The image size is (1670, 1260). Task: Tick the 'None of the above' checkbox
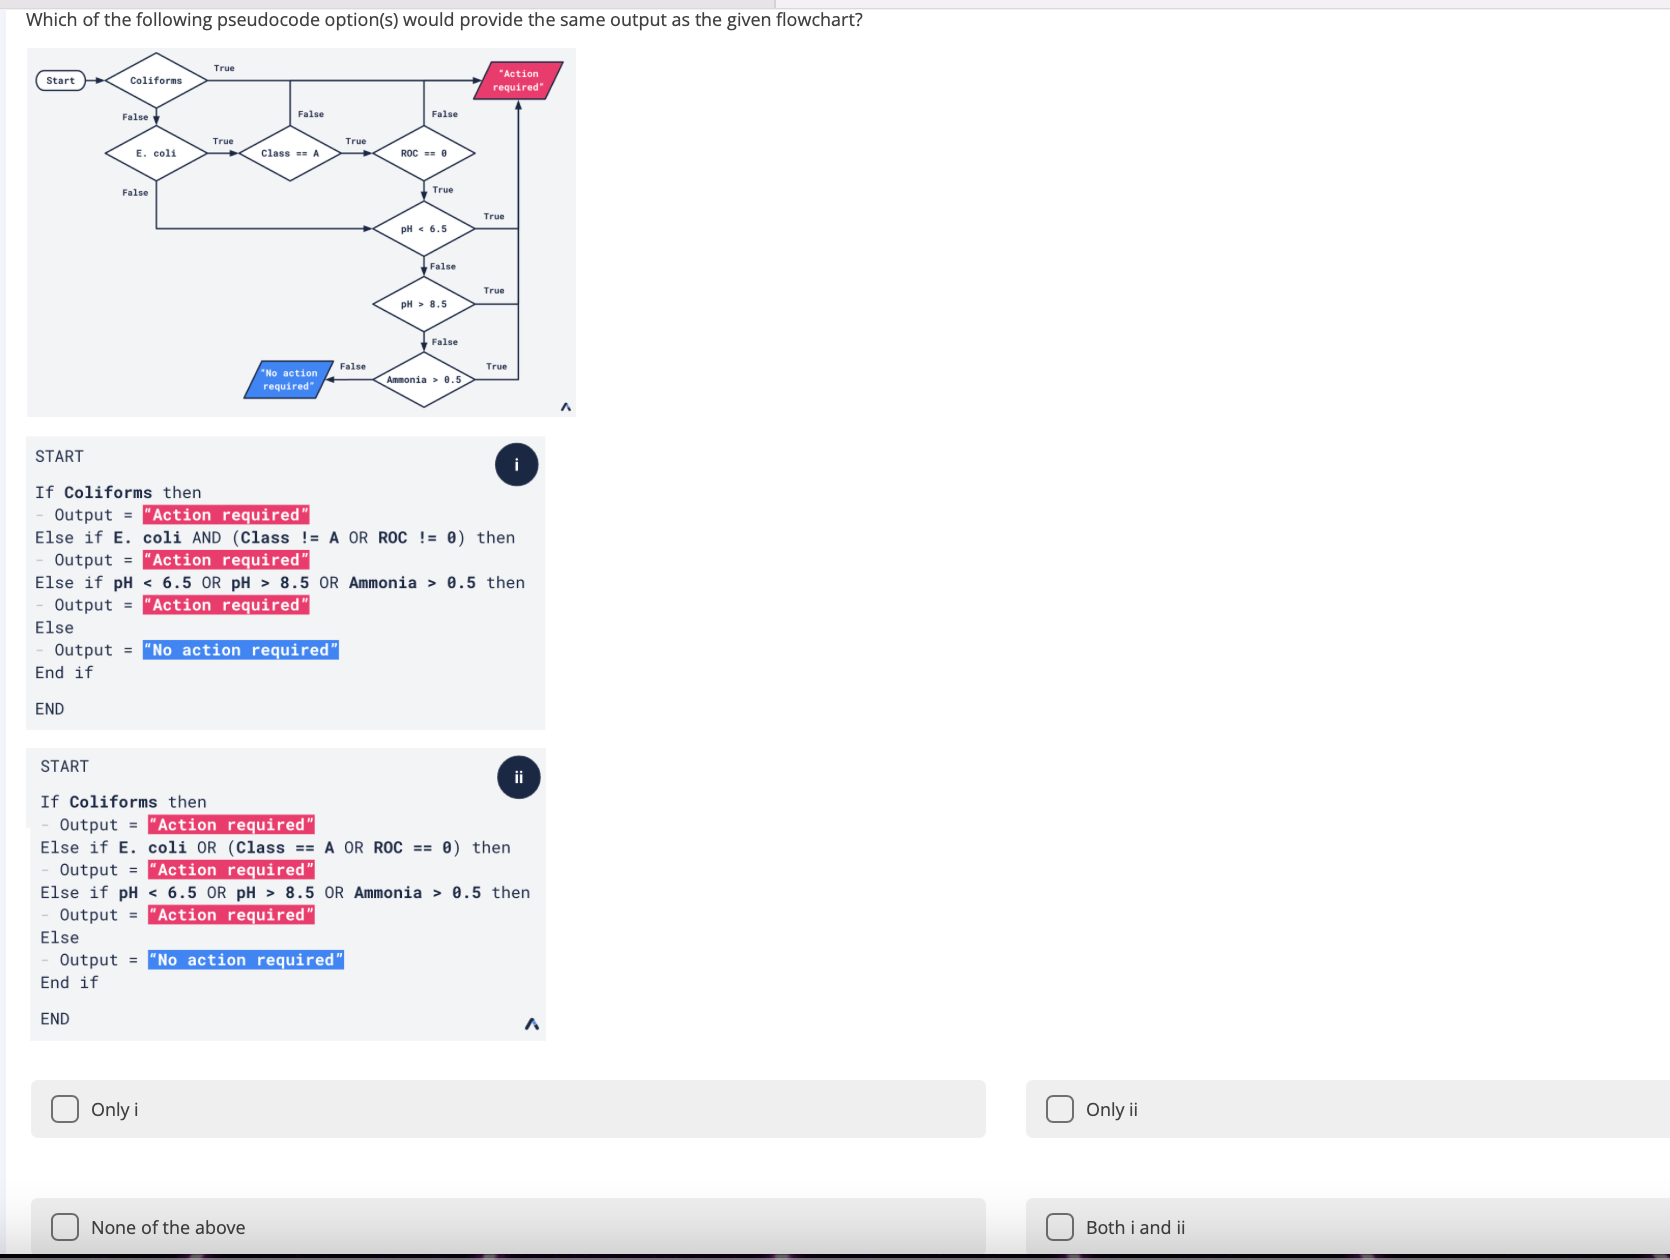(x=65, y=1227)
